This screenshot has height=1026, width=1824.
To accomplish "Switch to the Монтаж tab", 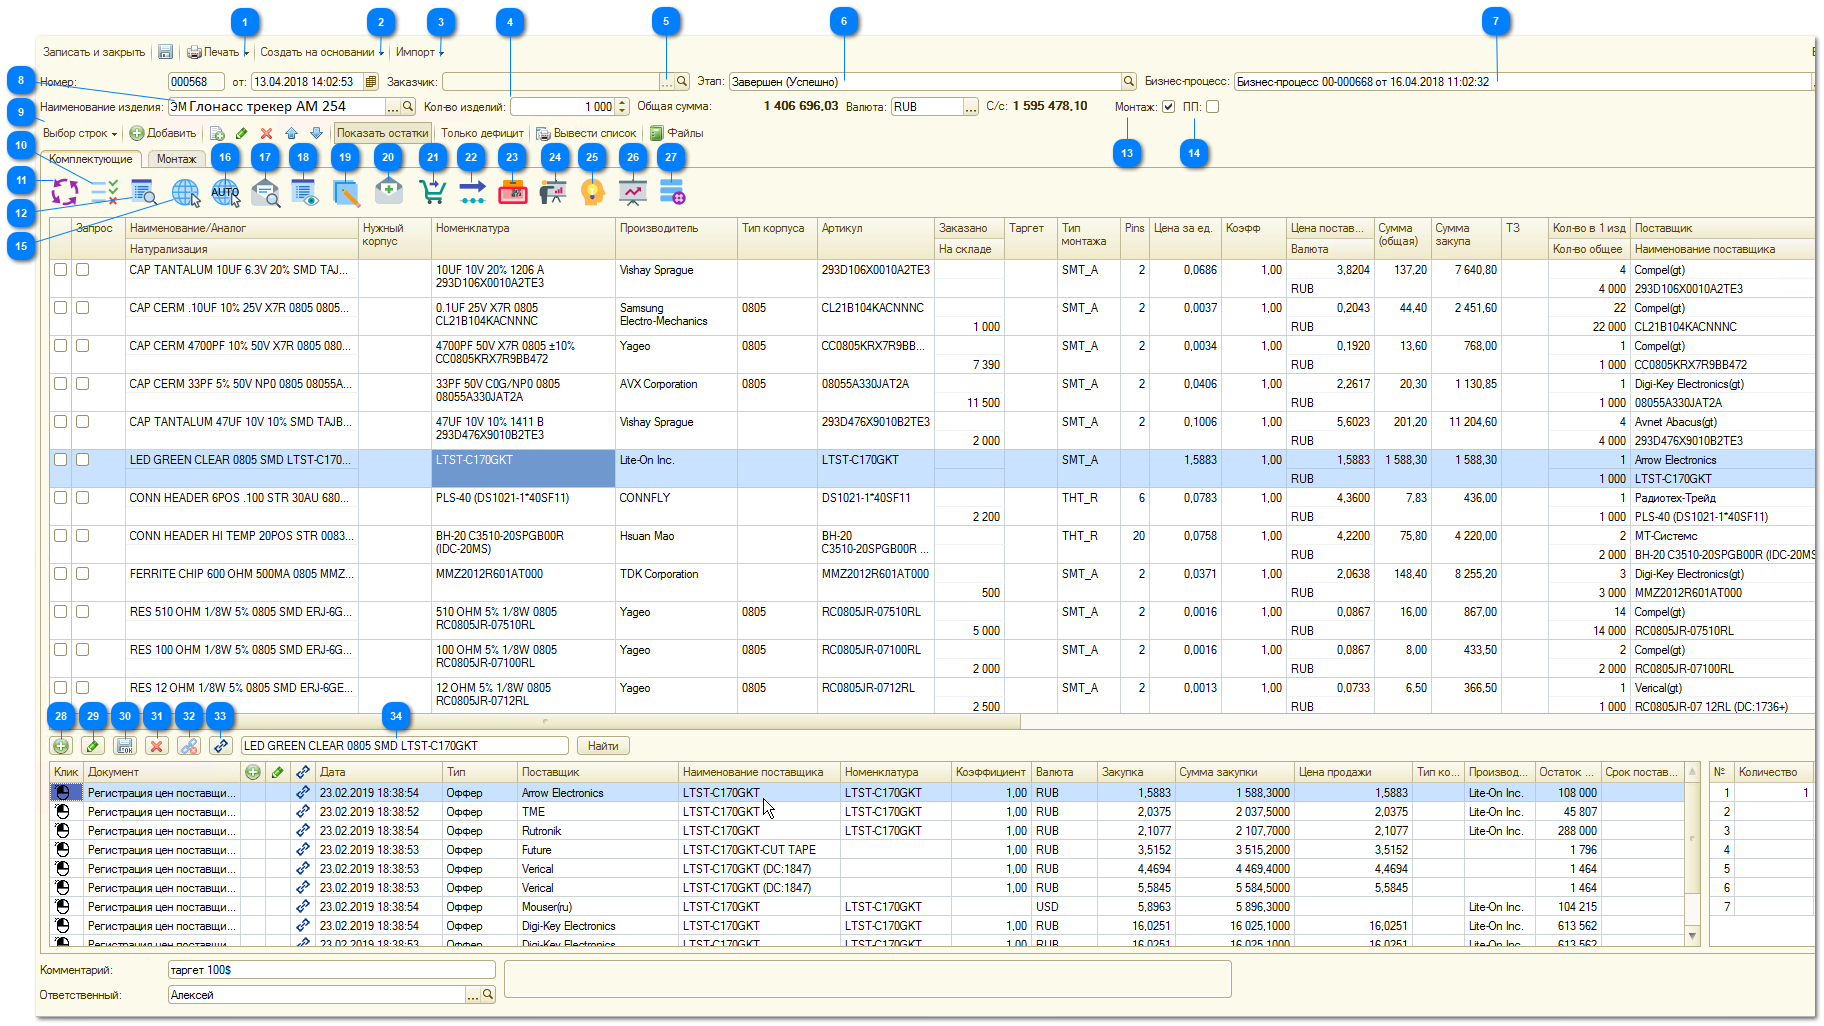I will pyautogui.click(x=176, y=159).
